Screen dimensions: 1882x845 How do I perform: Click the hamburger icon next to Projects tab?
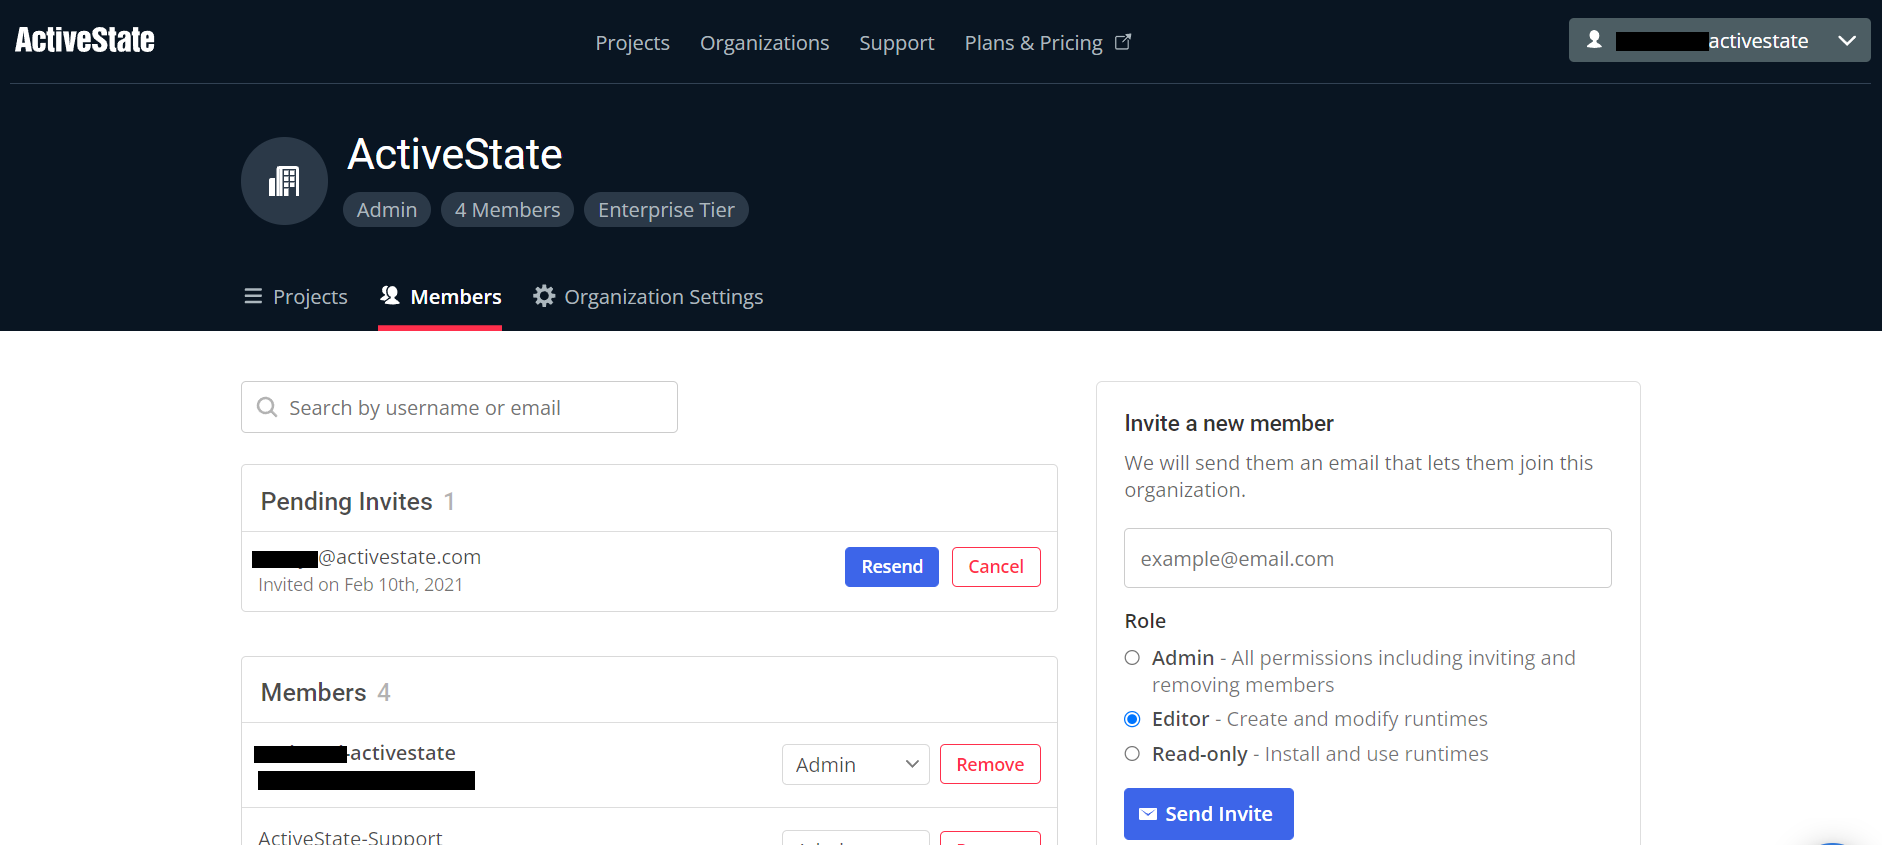pyautogui.click(x=253, y=296)
